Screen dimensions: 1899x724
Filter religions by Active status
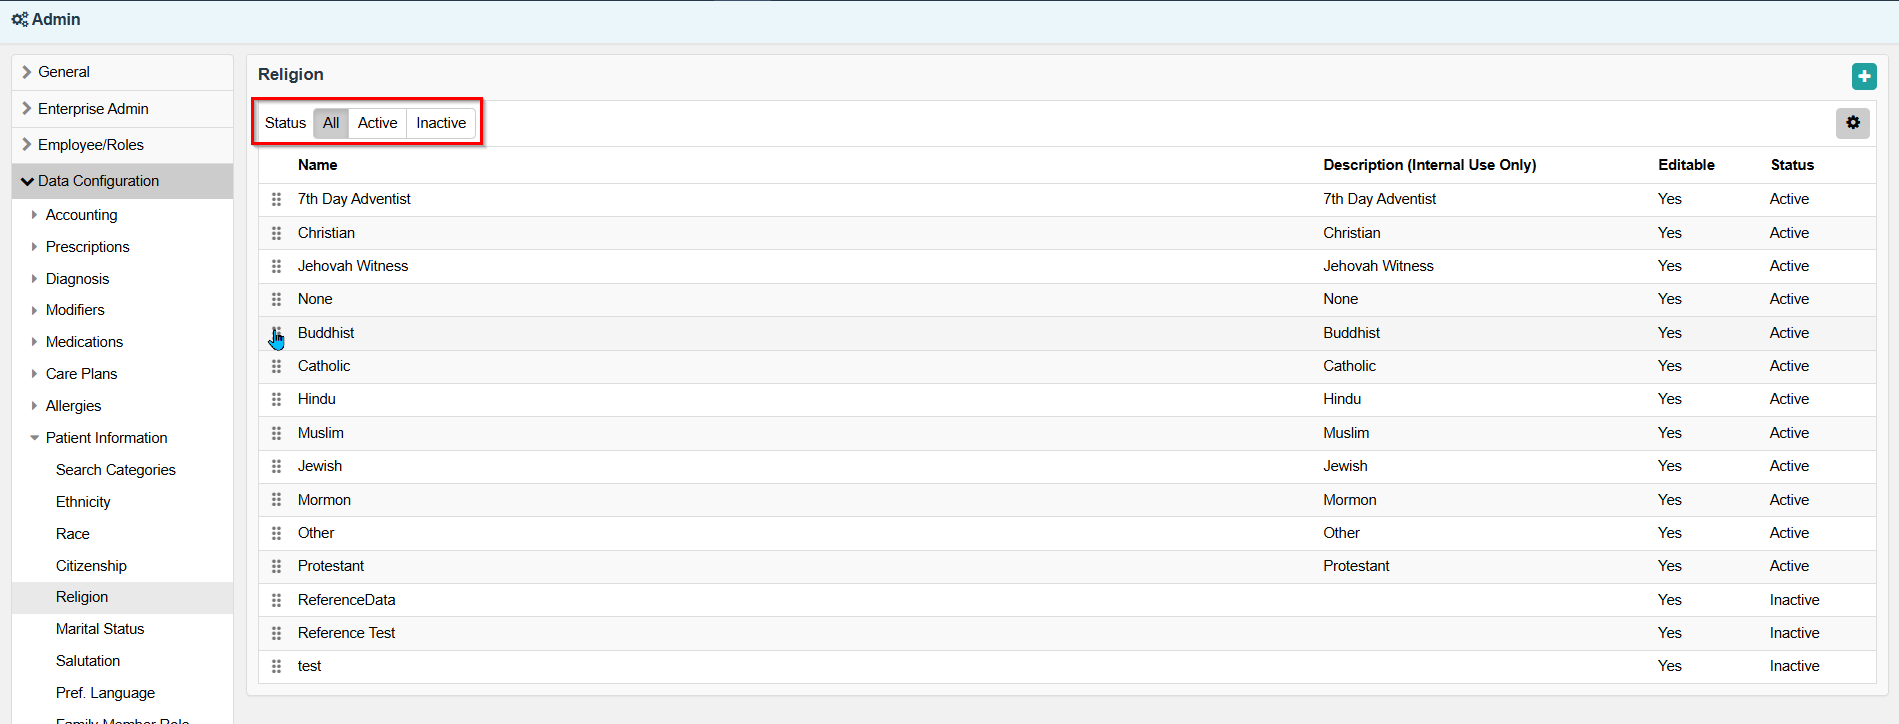click(377, 123)
